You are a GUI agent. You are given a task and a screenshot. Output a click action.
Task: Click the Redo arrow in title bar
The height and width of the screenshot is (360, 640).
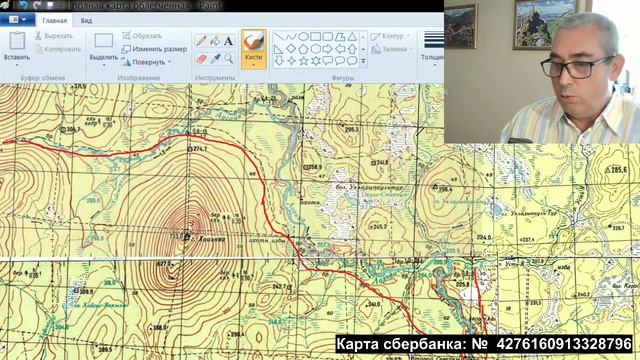click(37, 5)
